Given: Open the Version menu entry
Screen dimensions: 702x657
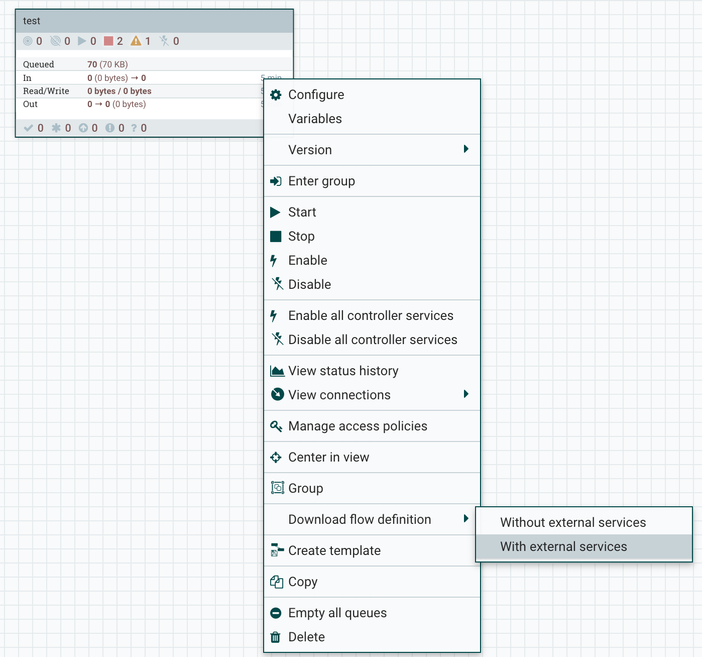Looking at the screenshot, I should tap(372, 150).
